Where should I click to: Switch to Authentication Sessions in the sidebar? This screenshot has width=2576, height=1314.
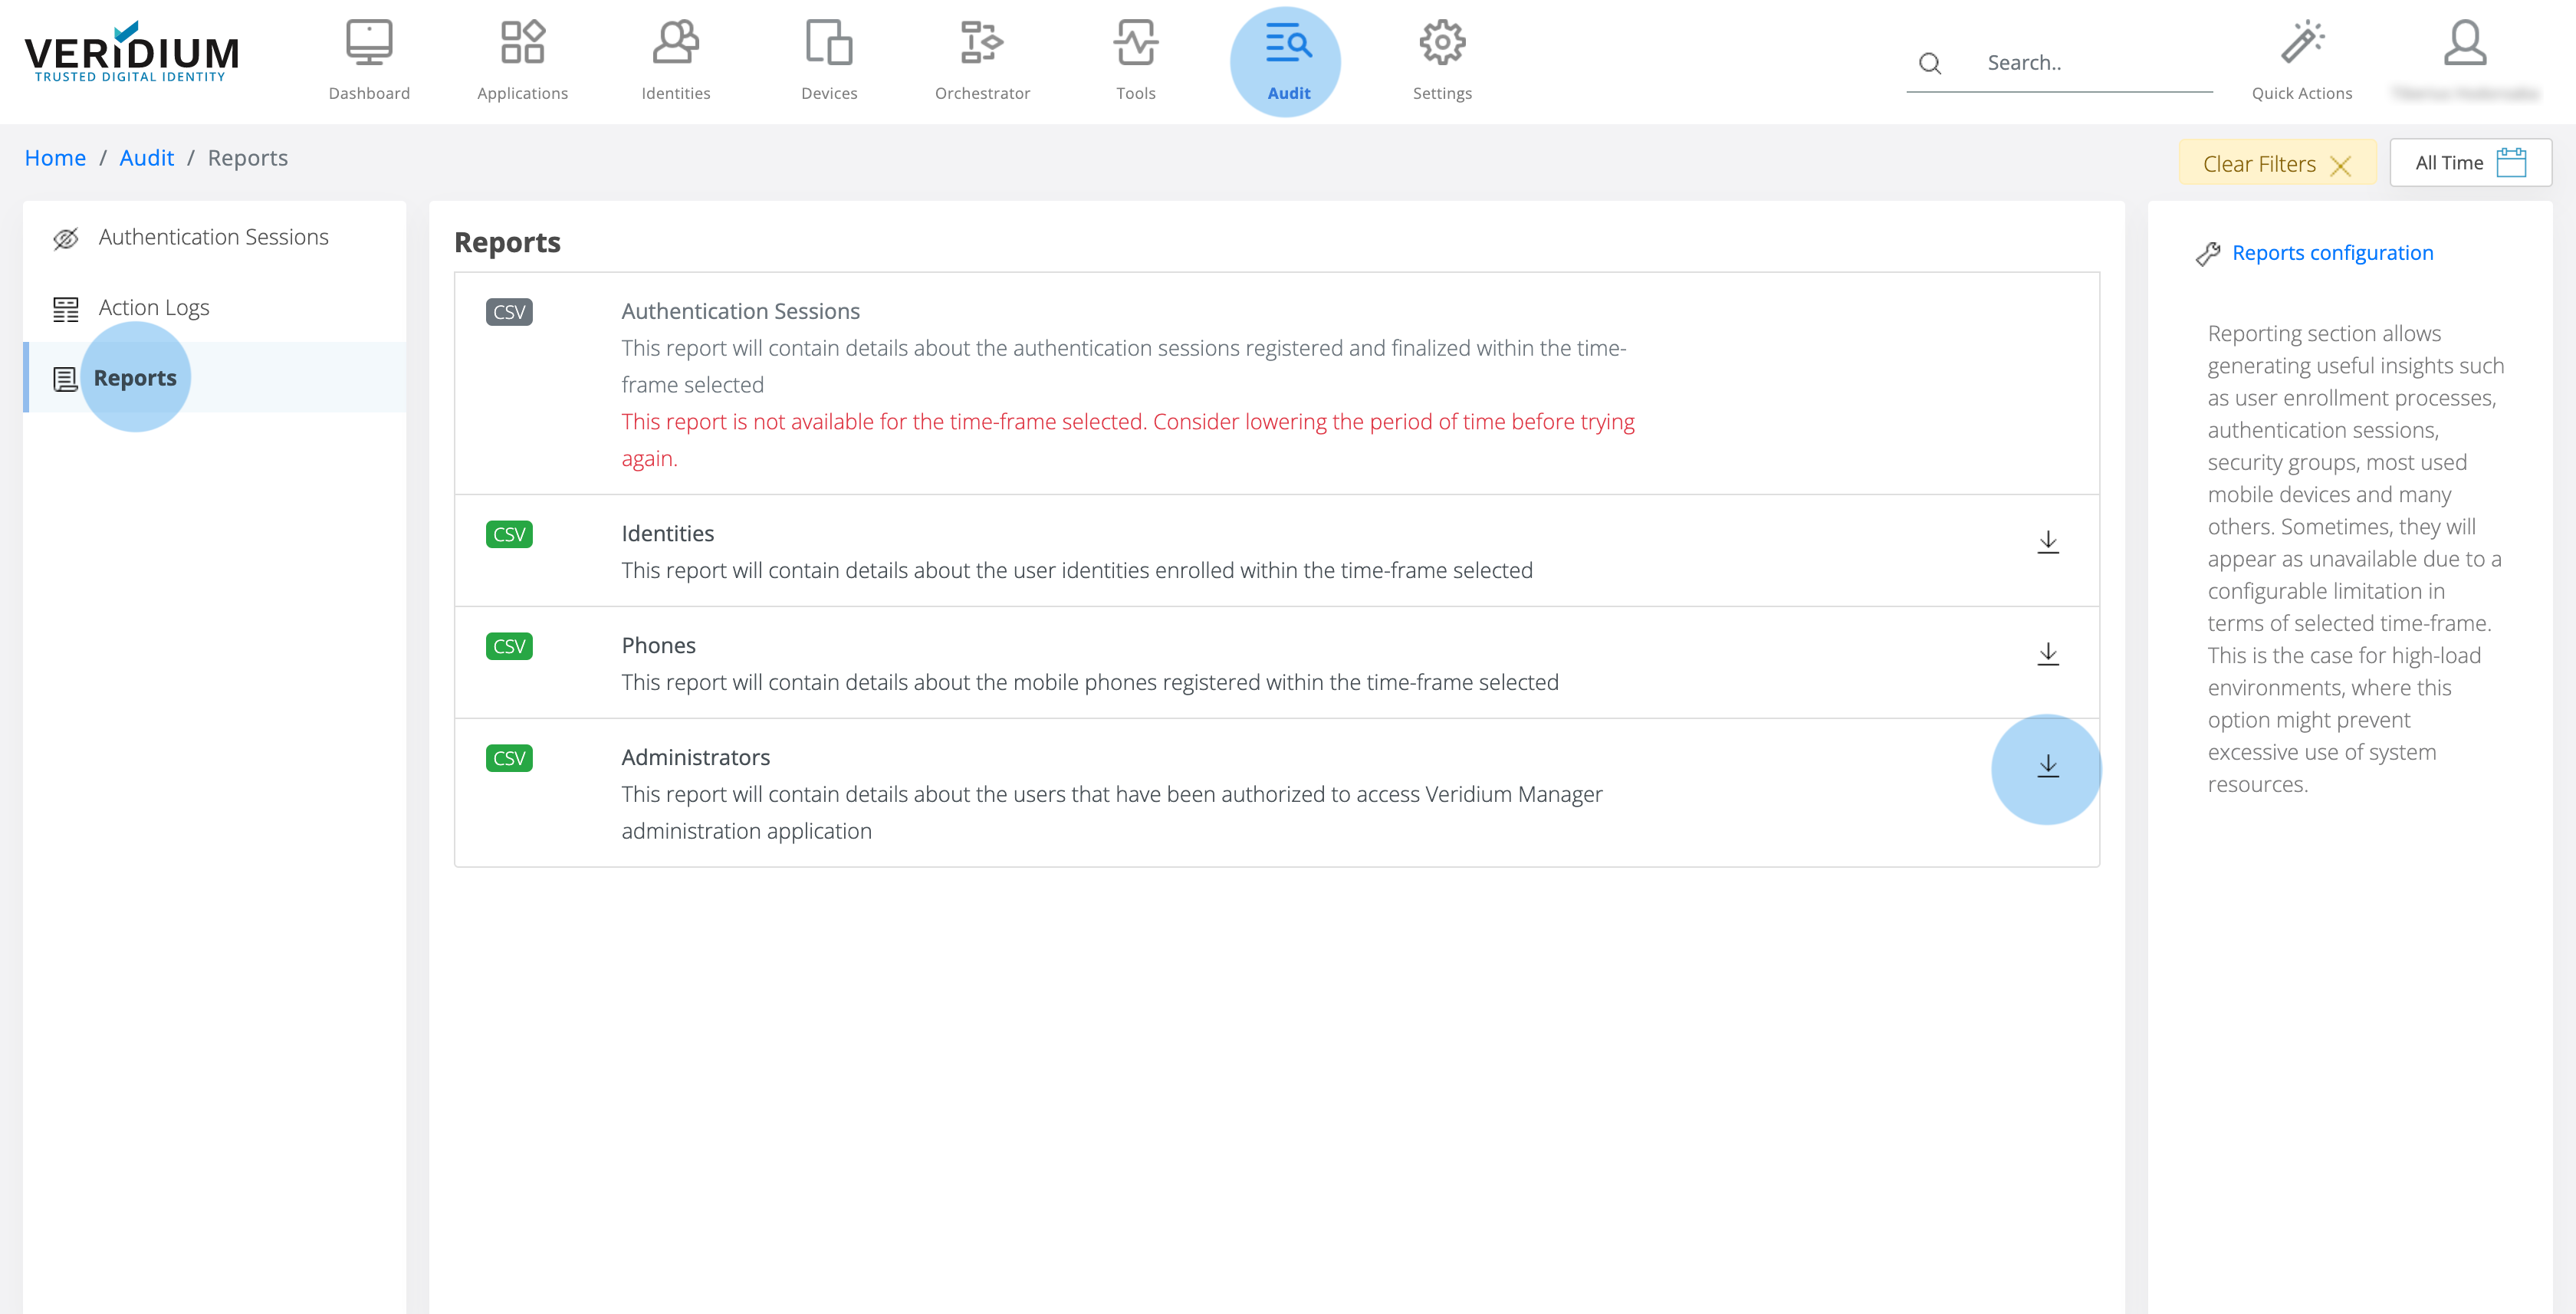pyautogui.click(x=212, y=236)
